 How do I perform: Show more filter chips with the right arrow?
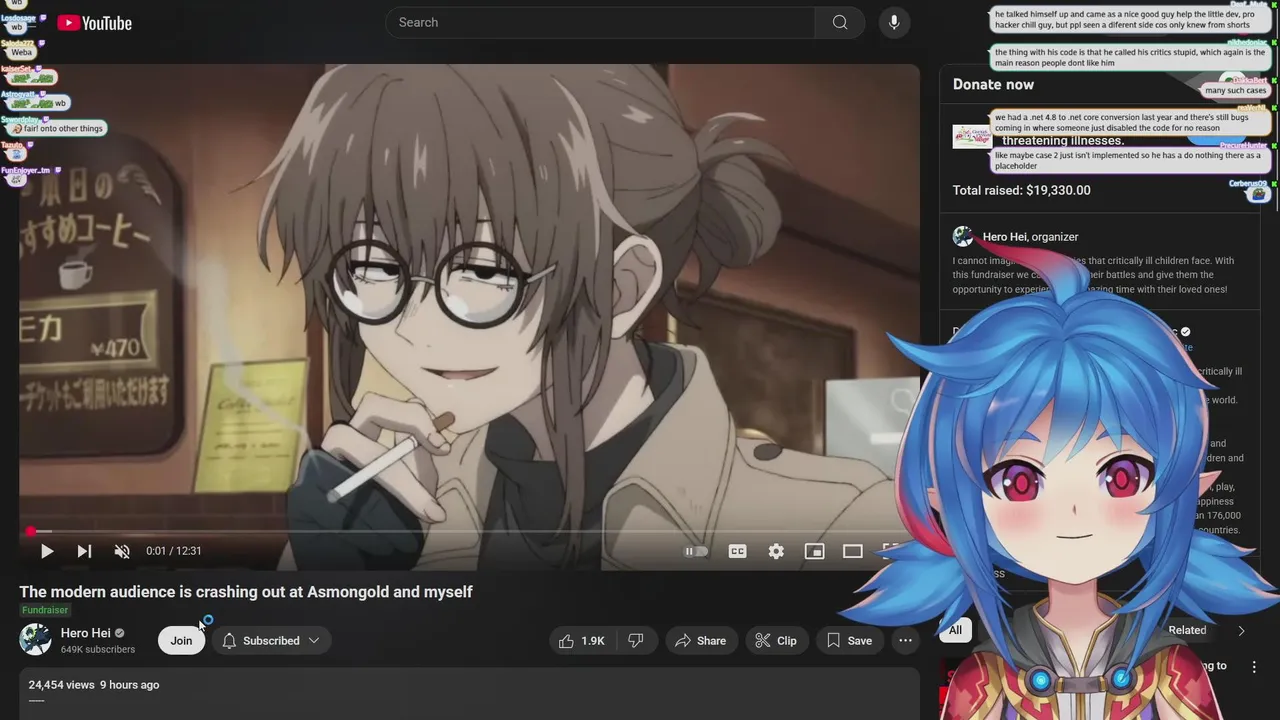tap(1241, 631)
